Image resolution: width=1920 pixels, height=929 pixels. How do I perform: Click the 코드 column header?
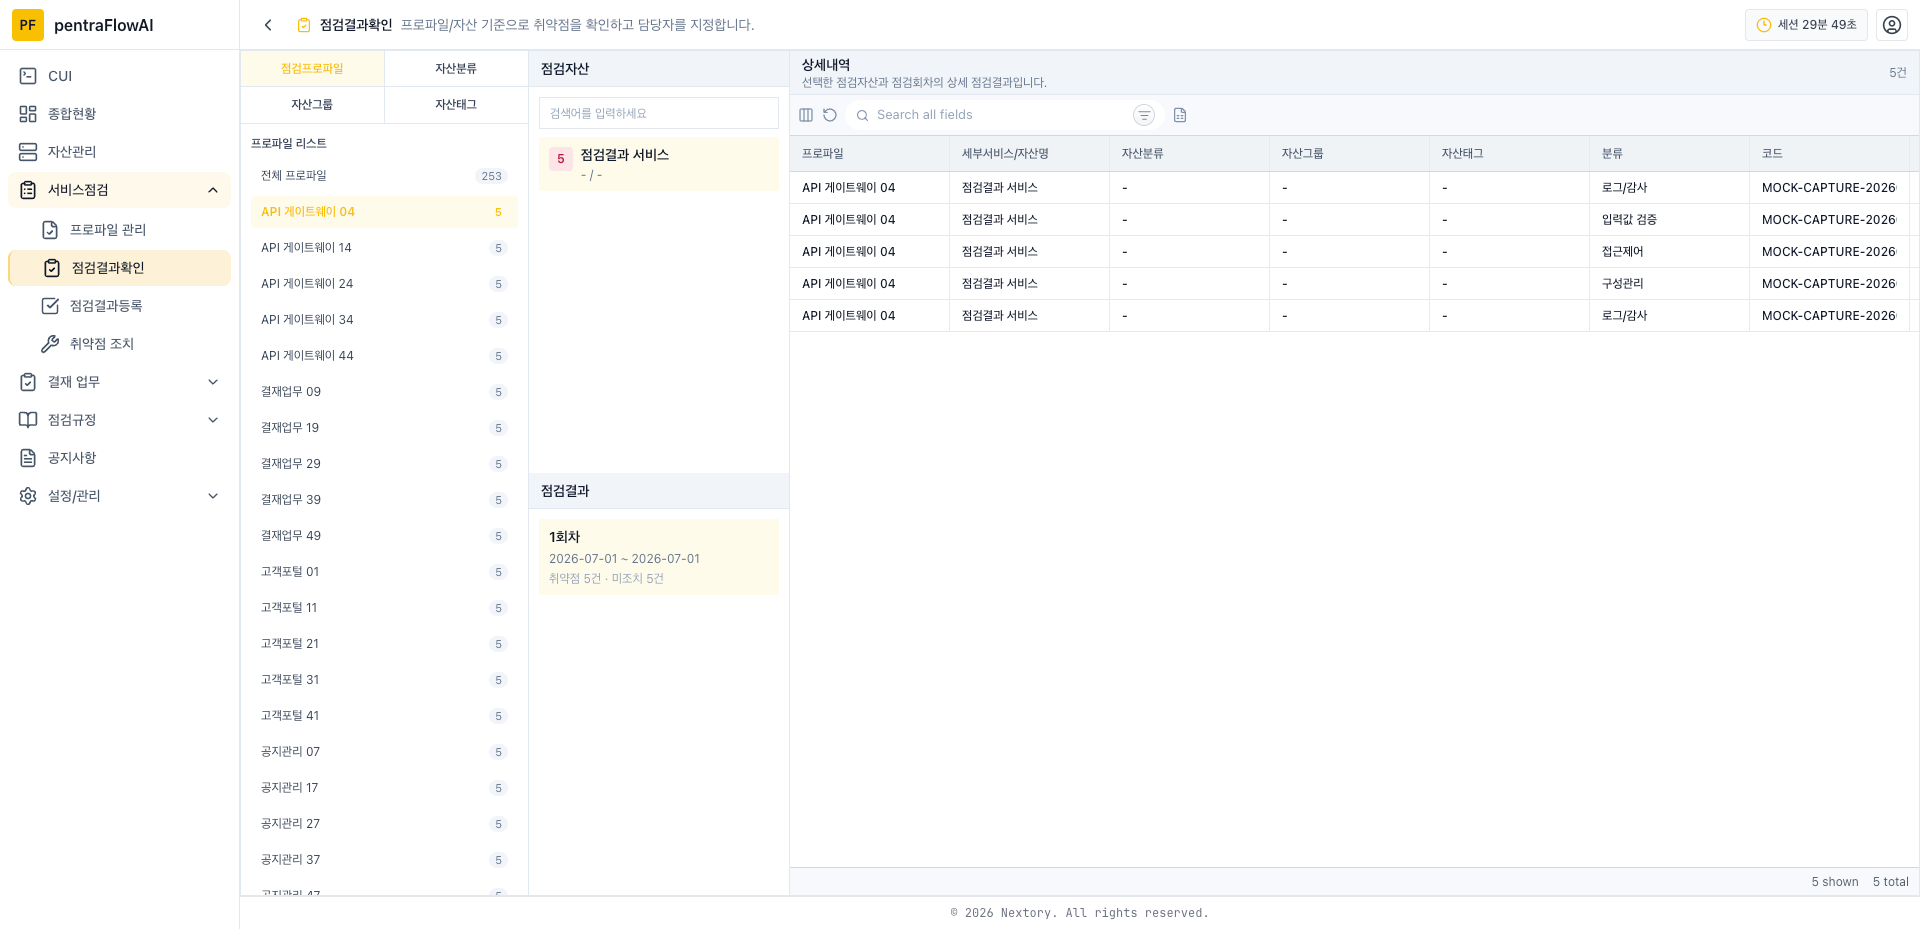coord(1830,154)
